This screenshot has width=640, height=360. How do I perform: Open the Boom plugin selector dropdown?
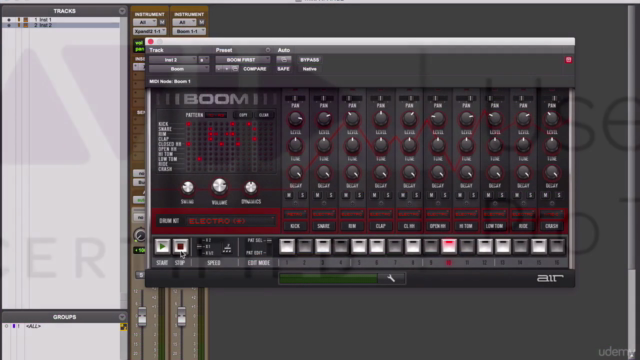pos(179,69)
